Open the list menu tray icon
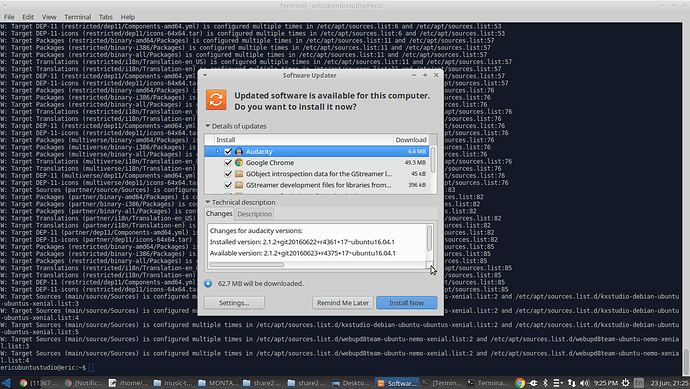 pyautogui.click(x=558, y=383)
